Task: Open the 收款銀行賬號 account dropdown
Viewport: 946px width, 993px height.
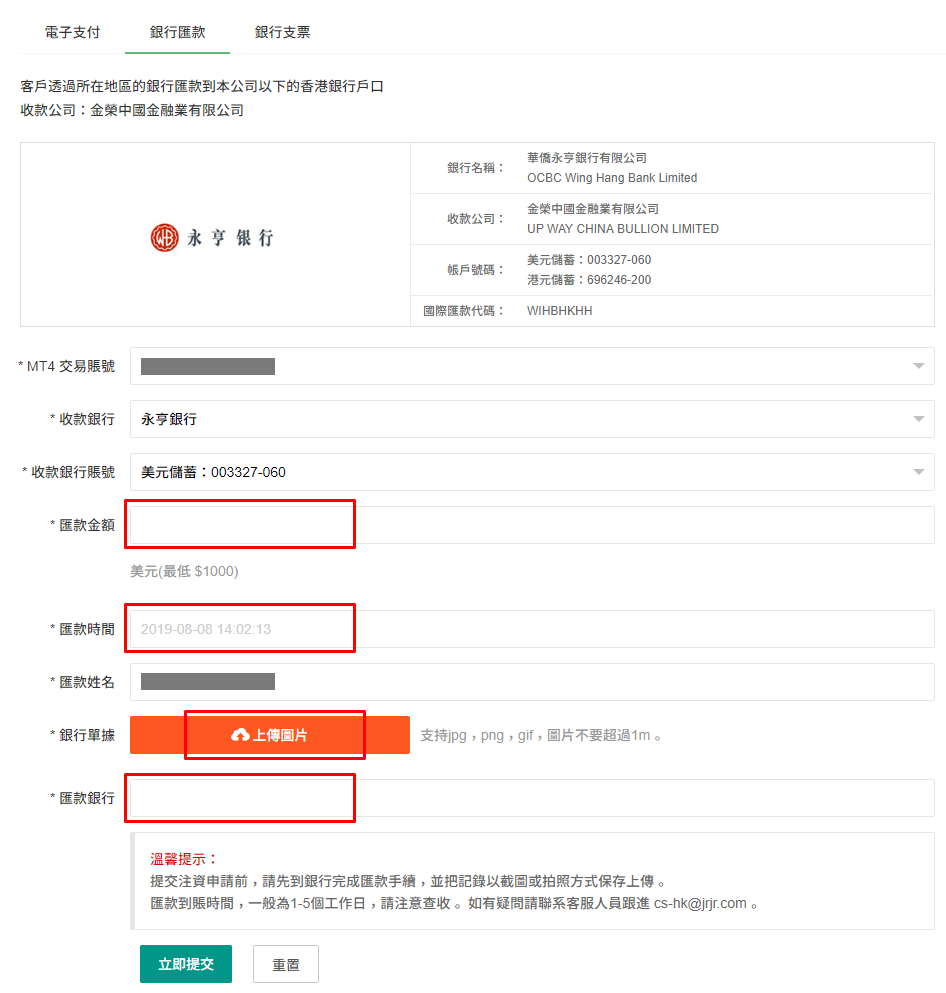Action: click(532, 472)
